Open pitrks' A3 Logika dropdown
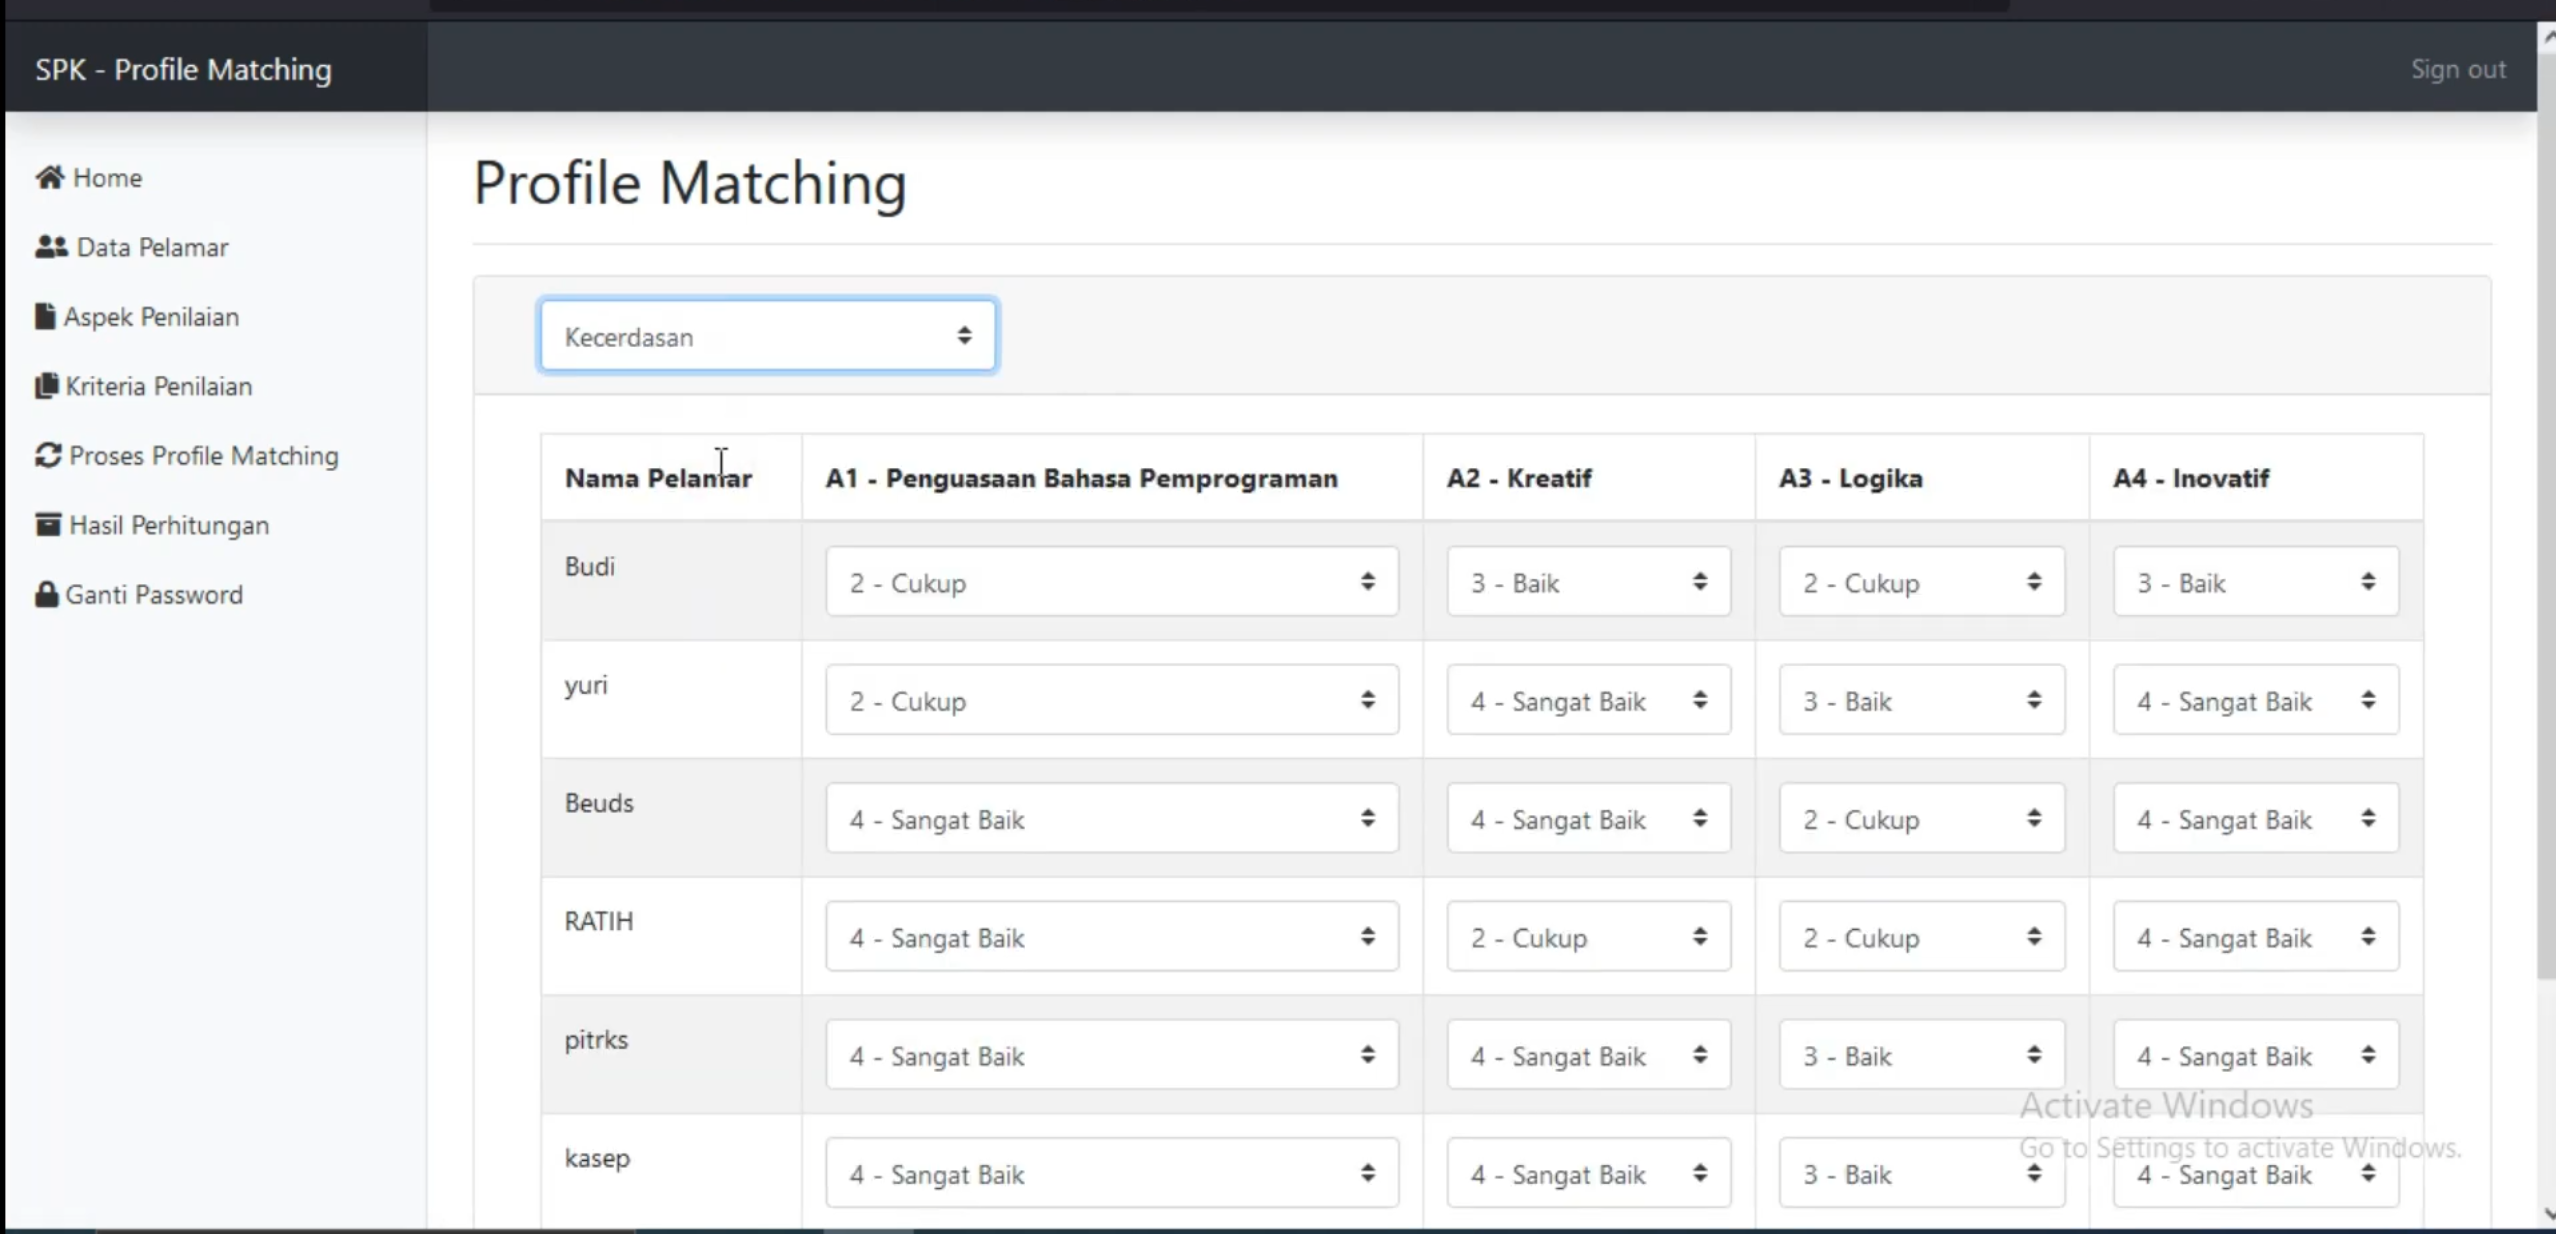 pos(1921,1054)
